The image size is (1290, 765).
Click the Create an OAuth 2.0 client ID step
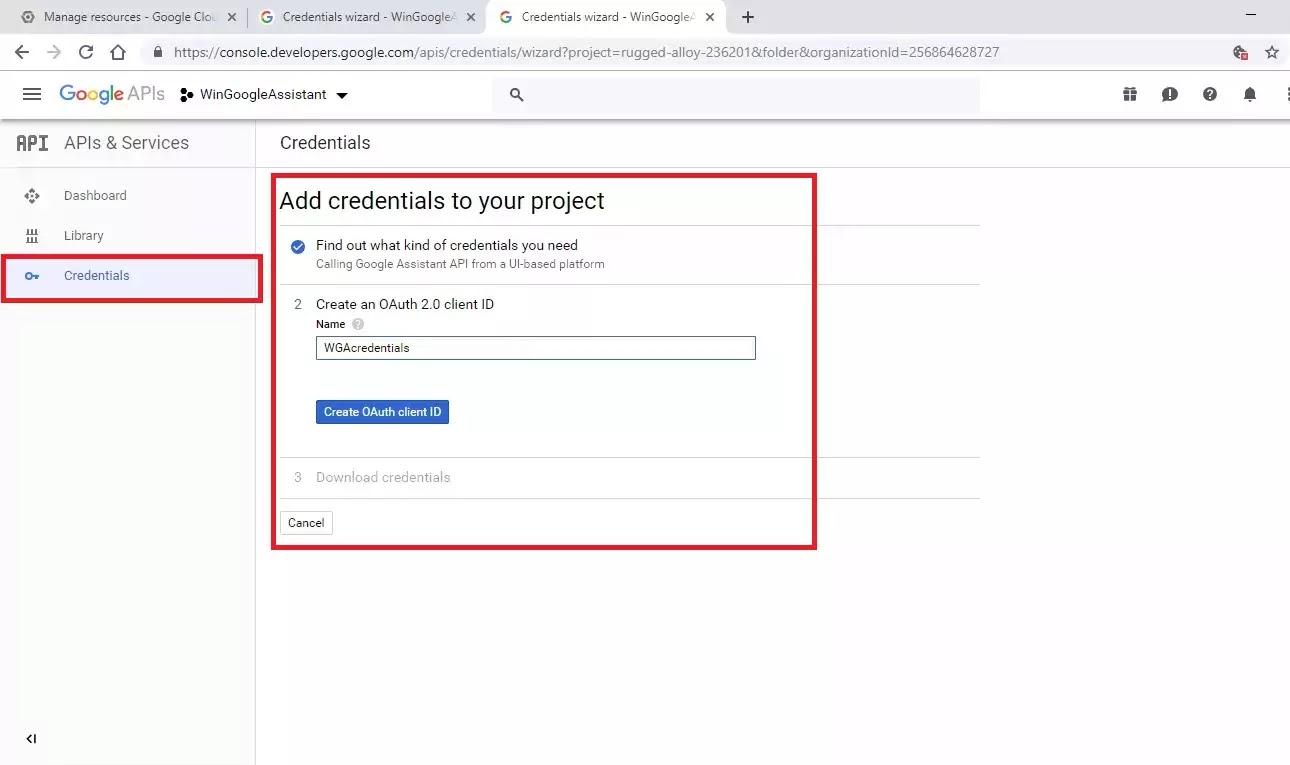(x=405, y=304)
